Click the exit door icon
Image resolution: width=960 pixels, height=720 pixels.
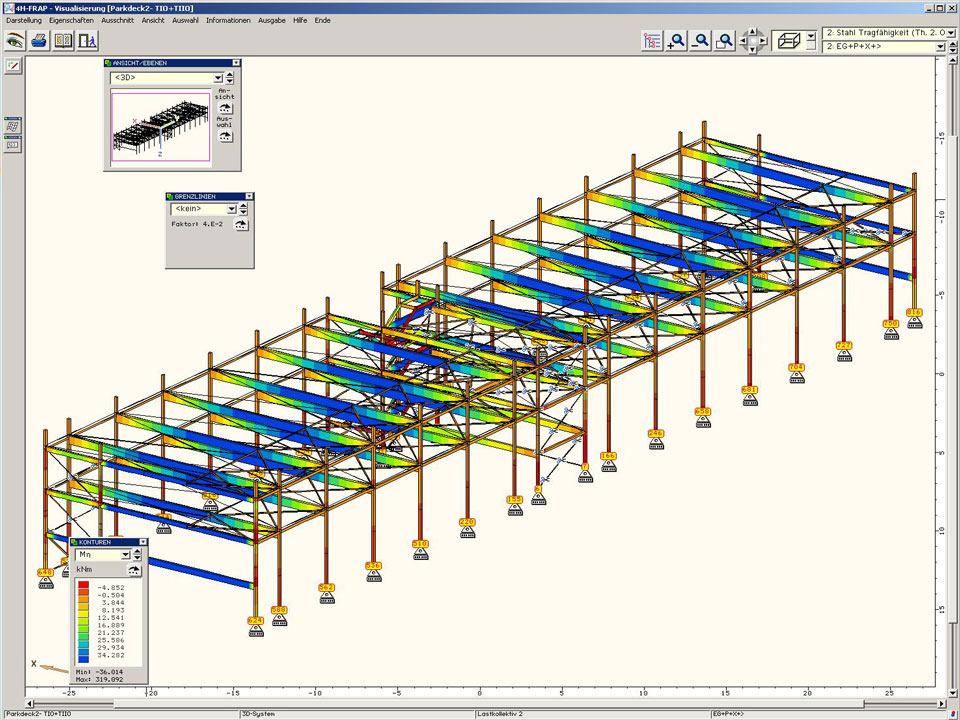[x=88, y=41]
